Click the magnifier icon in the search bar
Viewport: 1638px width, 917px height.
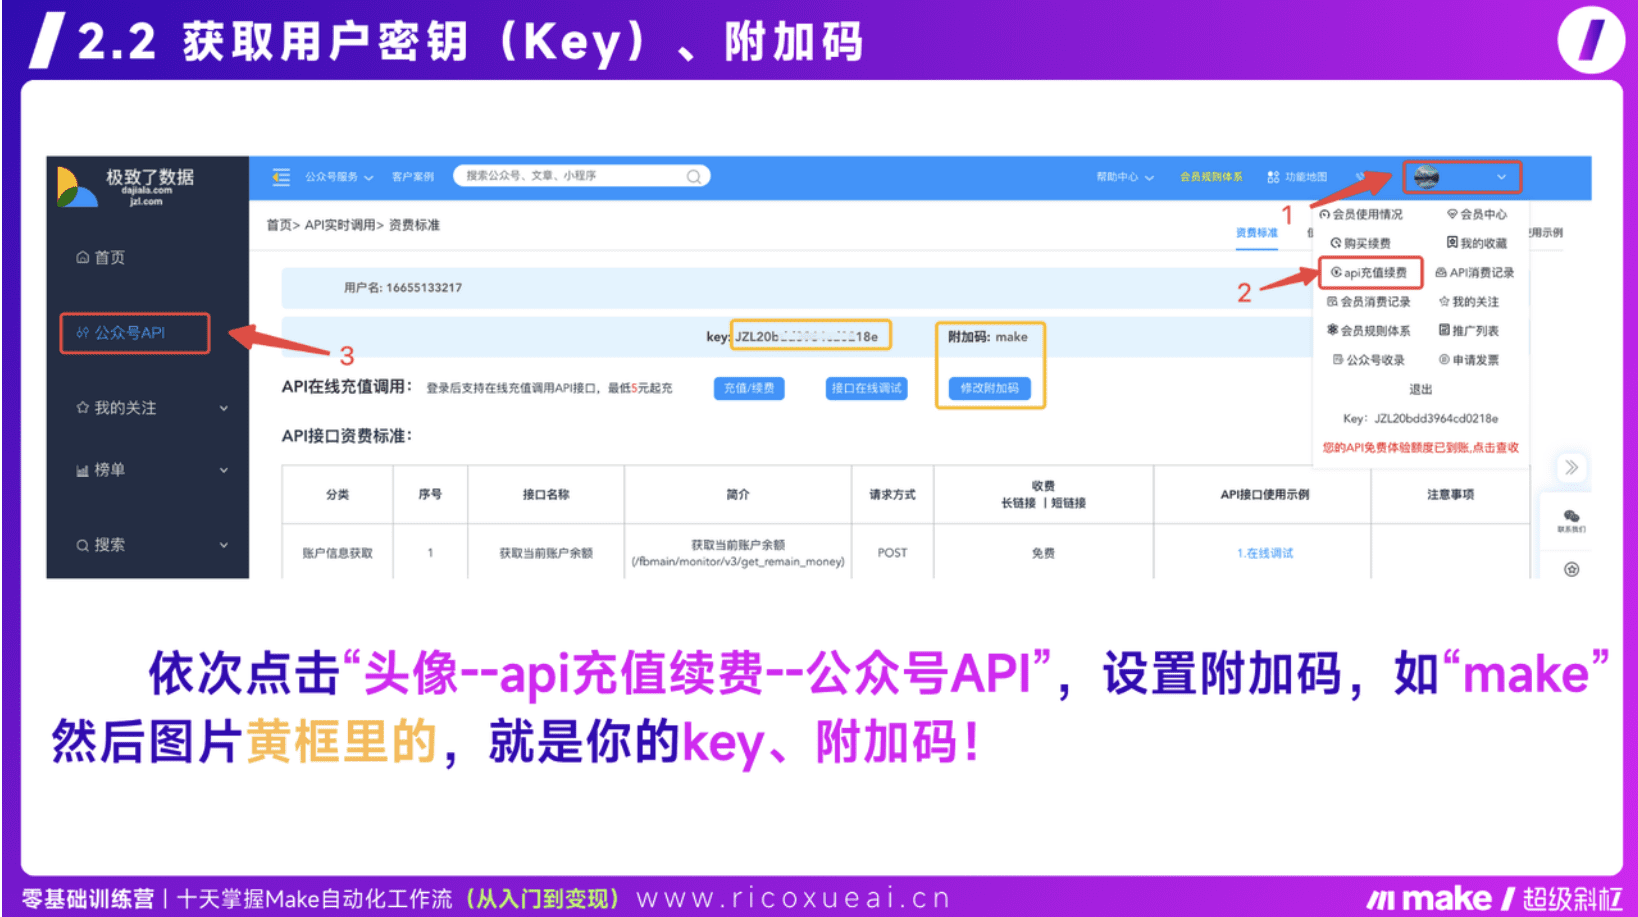[694, 175]
